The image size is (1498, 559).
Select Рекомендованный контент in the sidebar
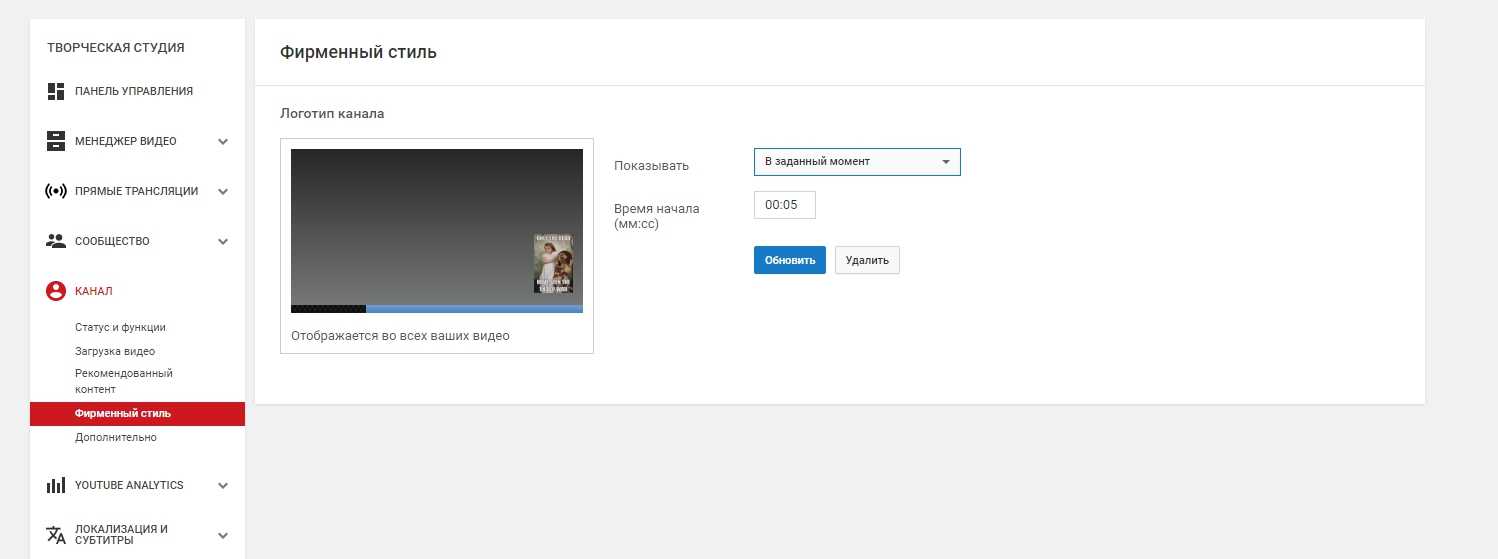pos(123,381)
